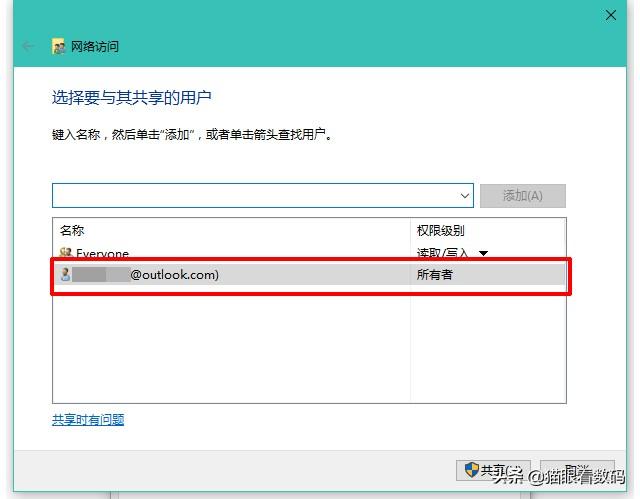640x499 pixels.
Task: Click the 添加(A) button
Action: (523, 196)
